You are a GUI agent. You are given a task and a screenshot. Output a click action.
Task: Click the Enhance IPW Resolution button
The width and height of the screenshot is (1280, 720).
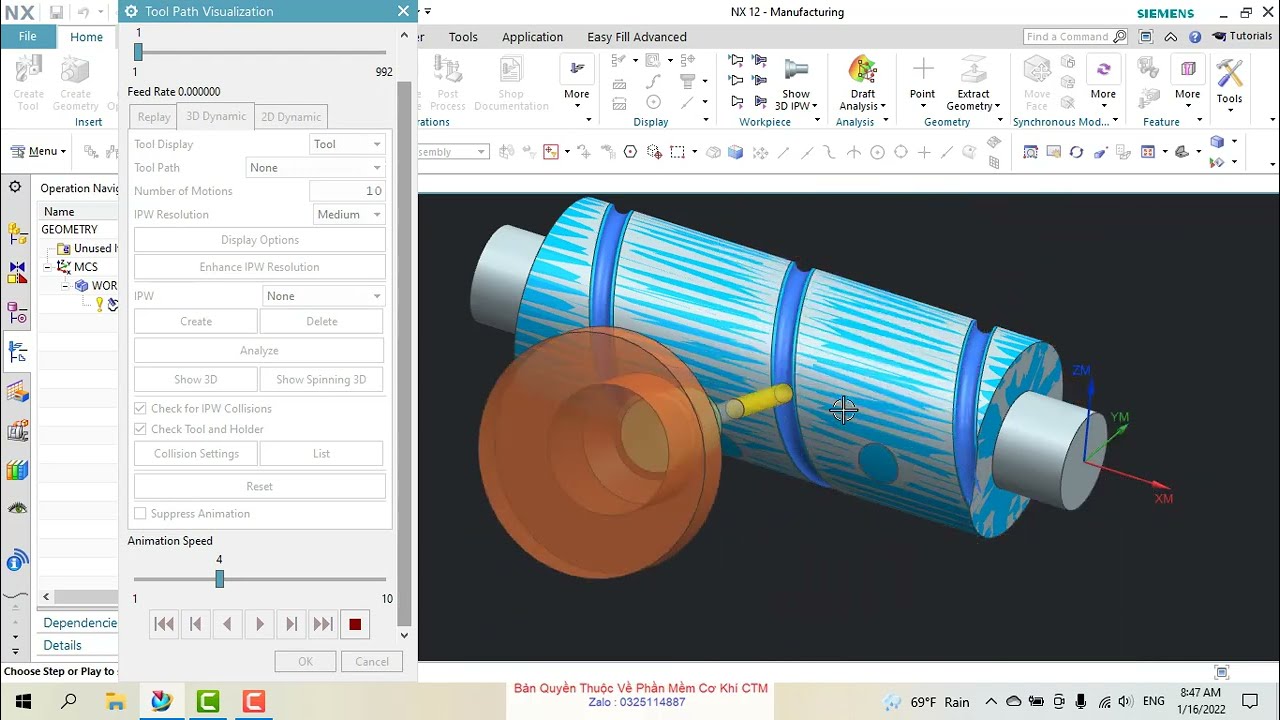[x=260, y=267]
